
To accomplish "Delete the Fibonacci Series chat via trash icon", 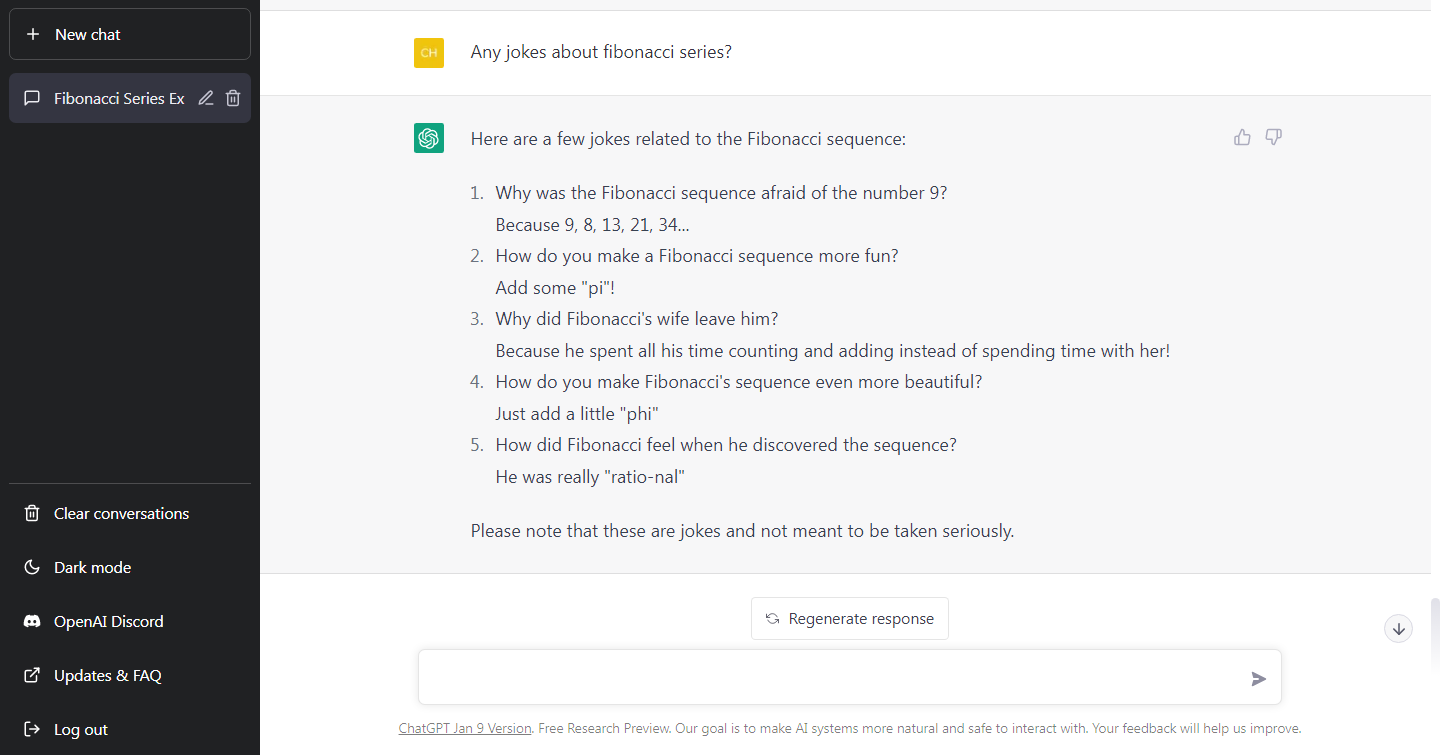I will (233, 98).
